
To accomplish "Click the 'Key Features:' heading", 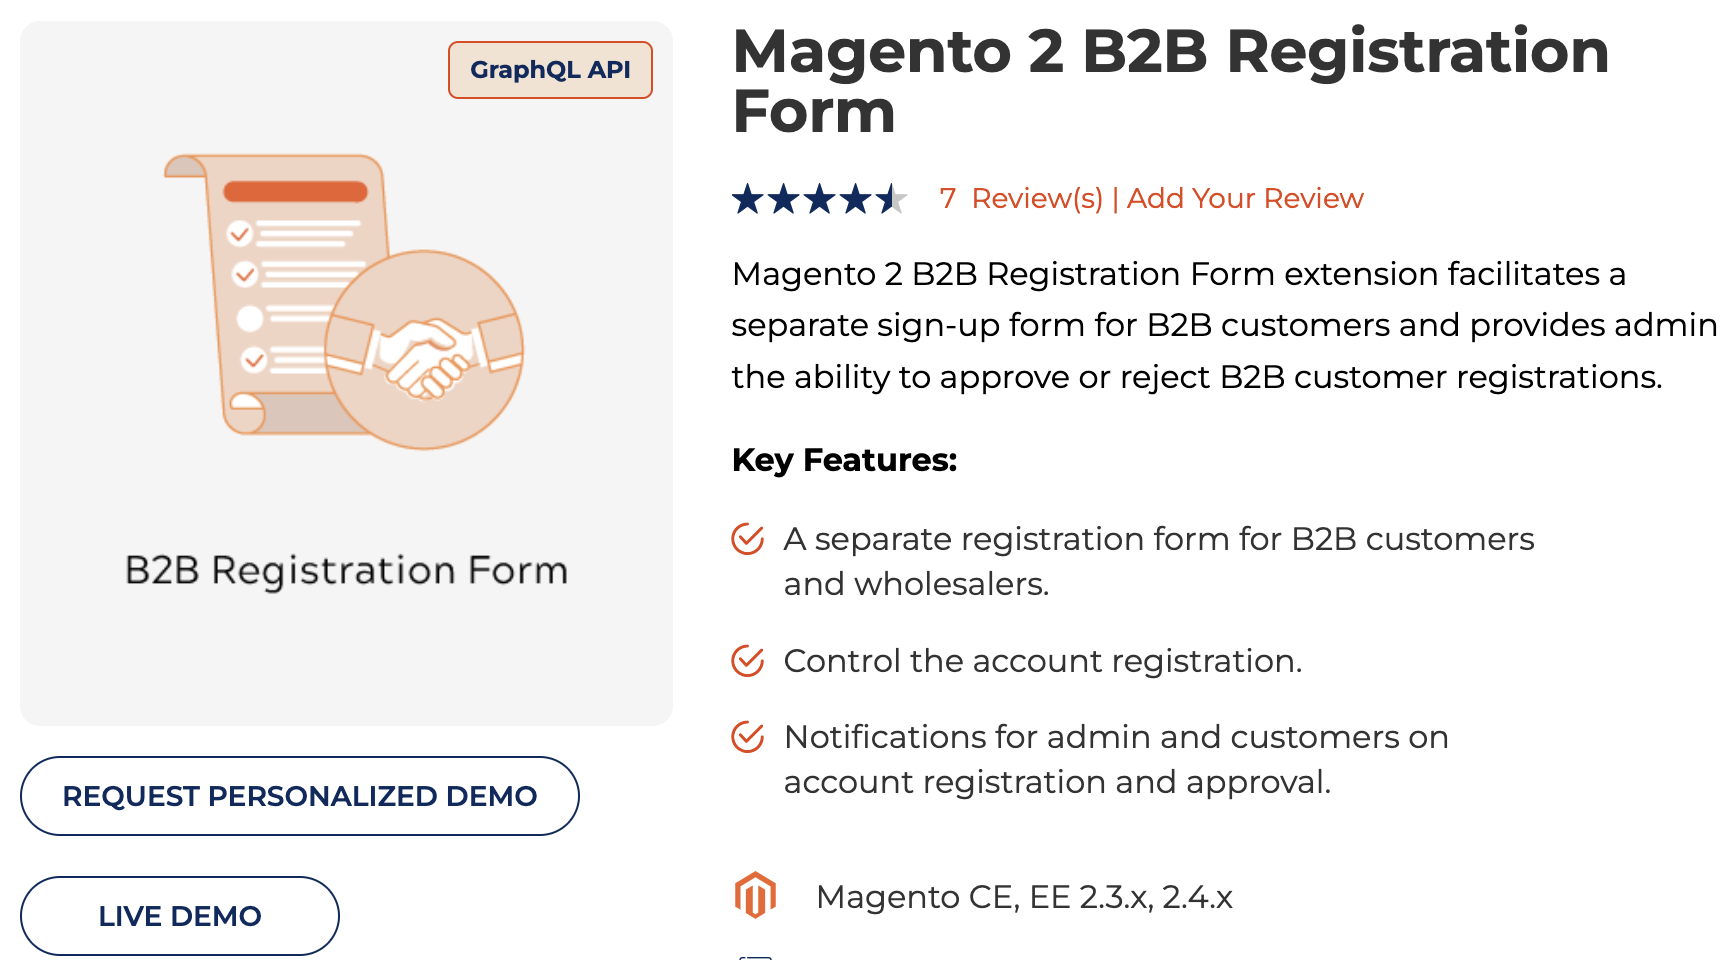I will (844, 461).
